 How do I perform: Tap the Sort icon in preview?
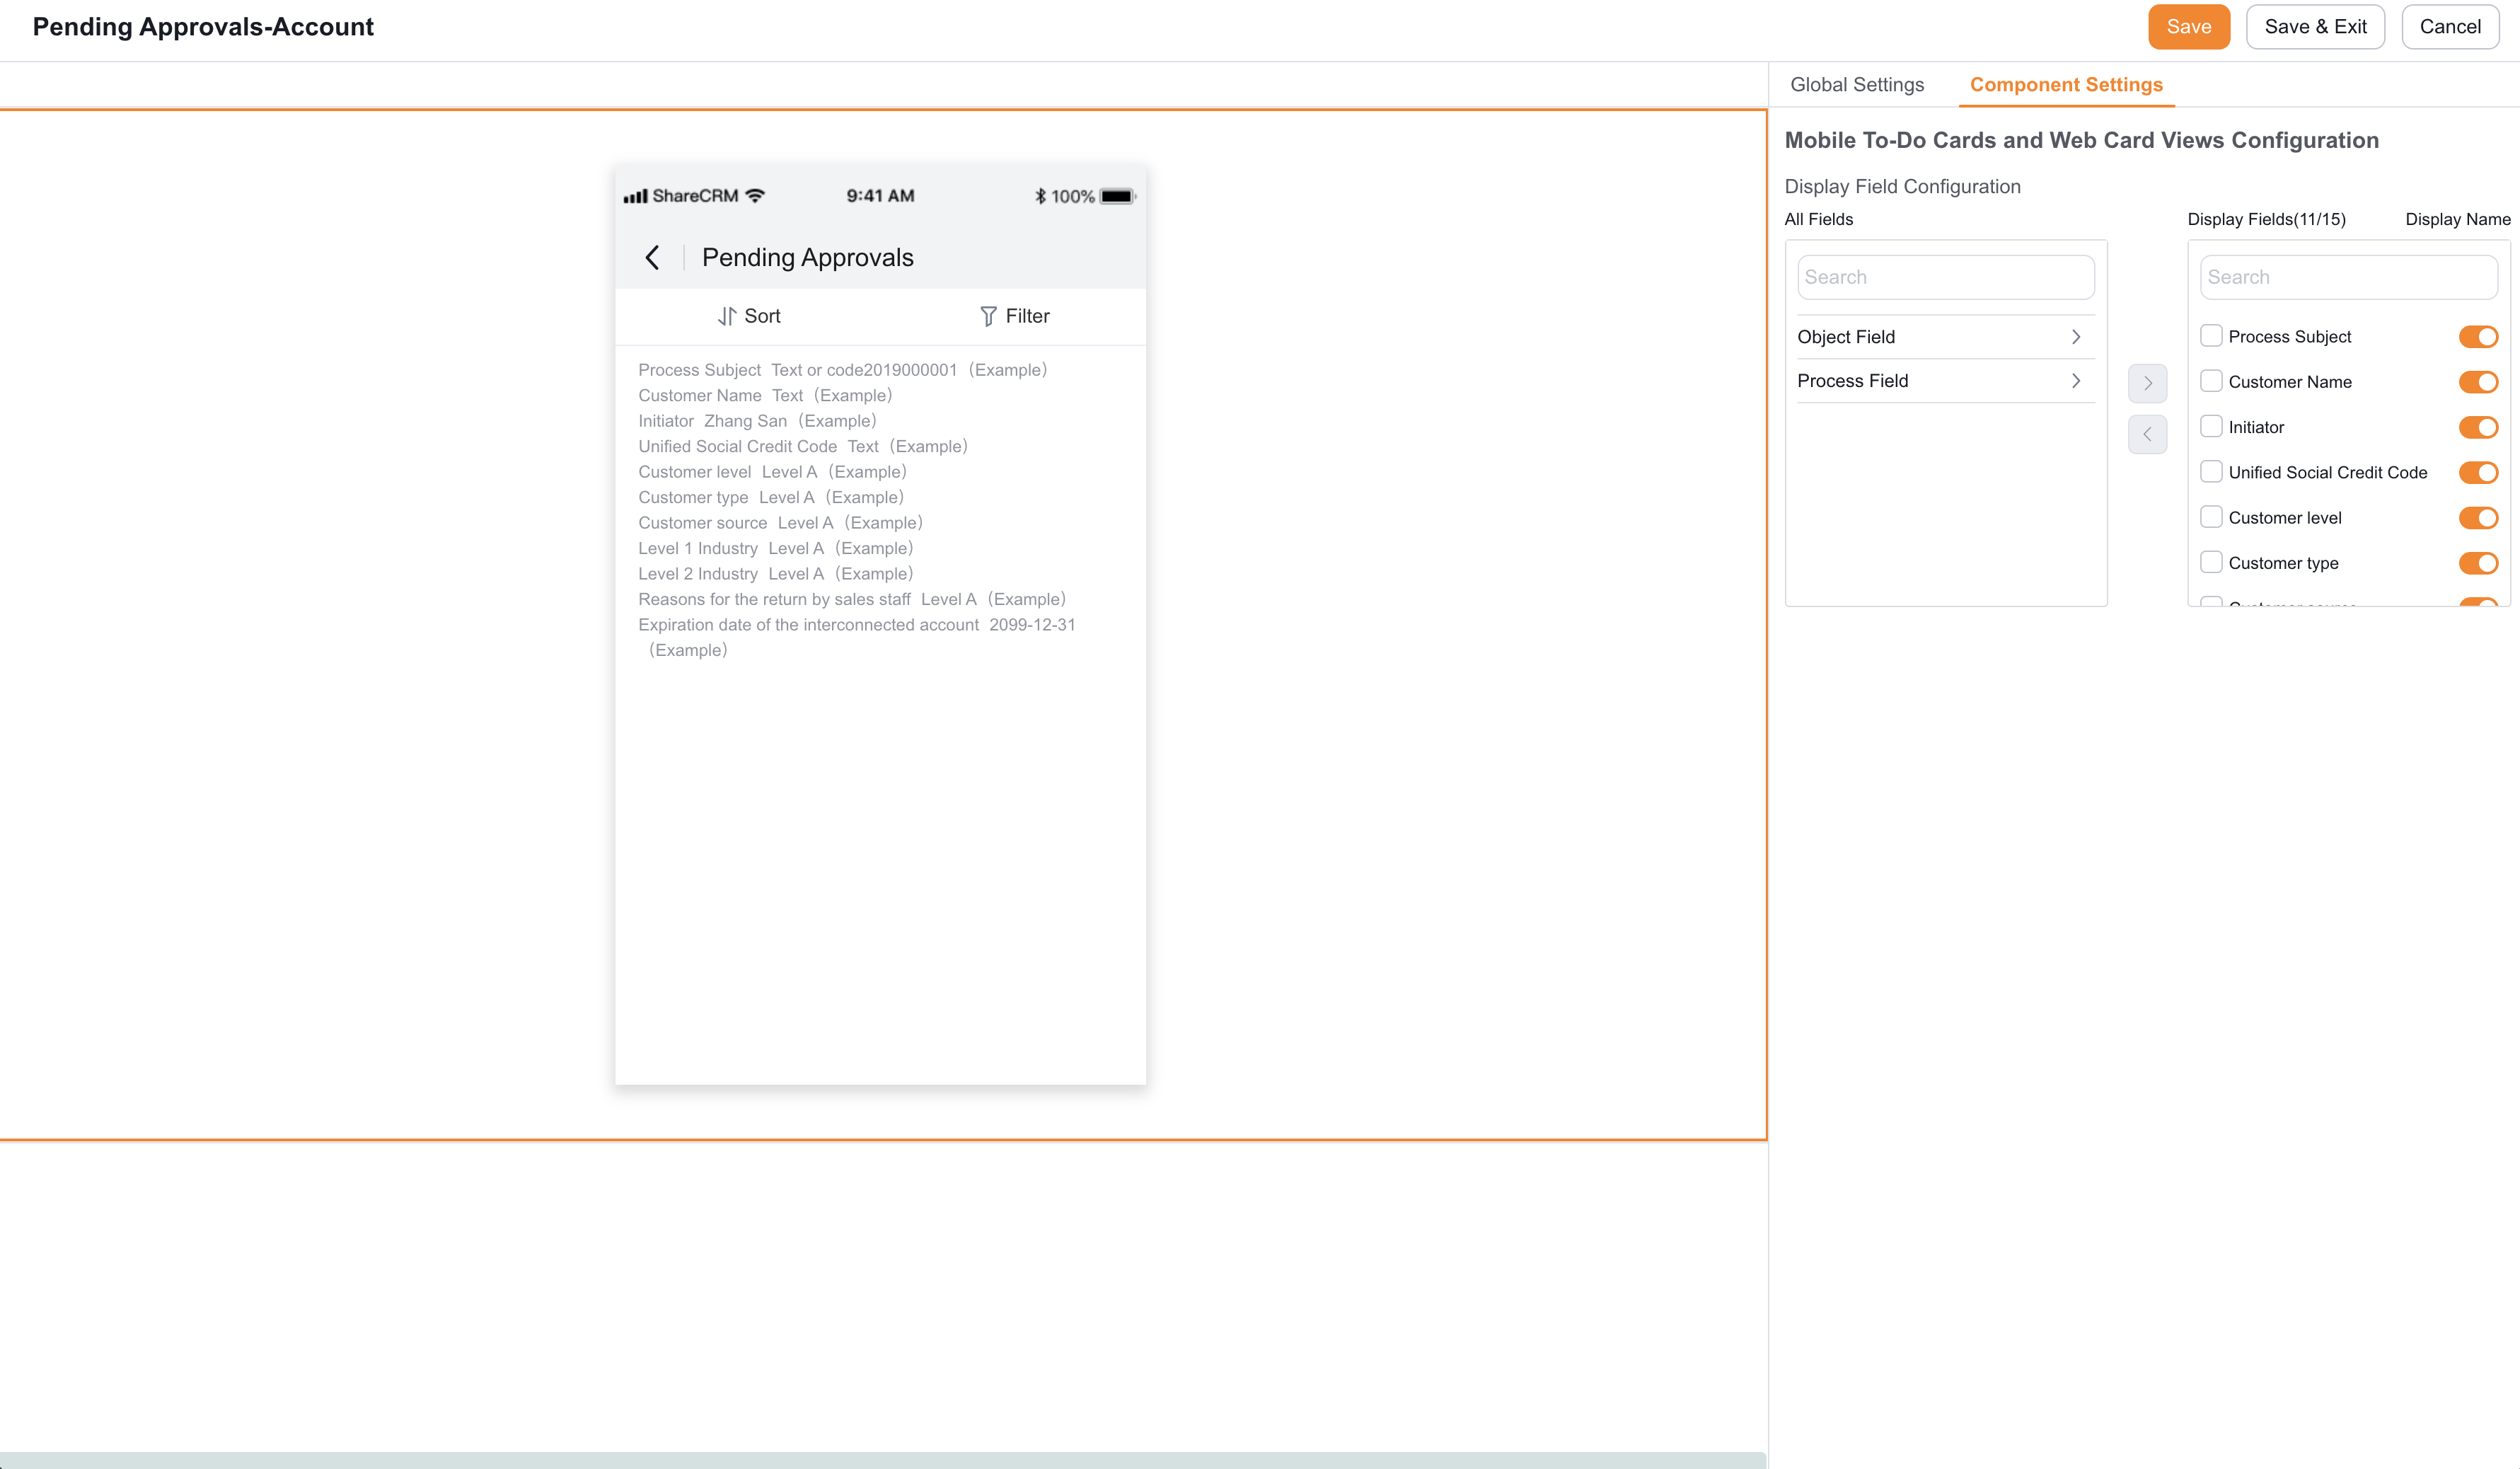[727, 316]
